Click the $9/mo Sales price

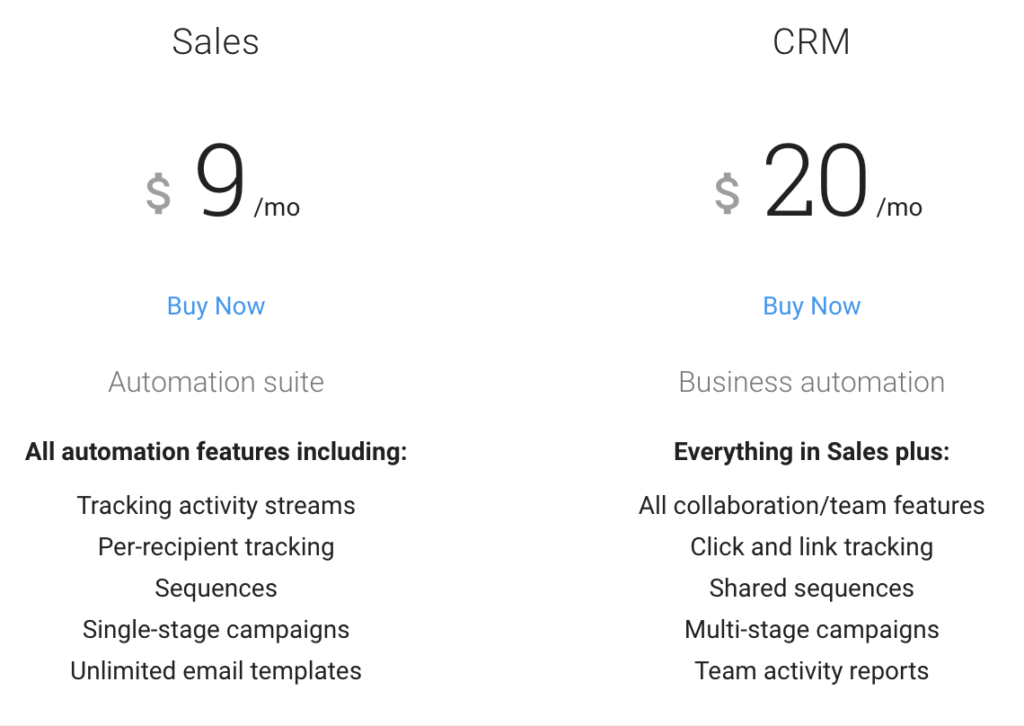[x=223, y=181]
